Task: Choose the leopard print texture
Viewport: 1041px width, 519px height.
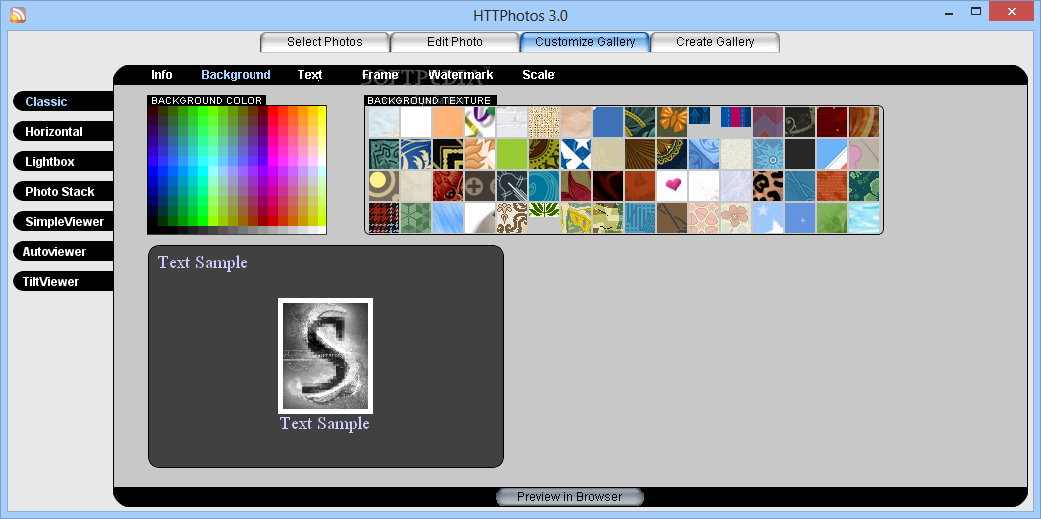Action: point(769,186)
